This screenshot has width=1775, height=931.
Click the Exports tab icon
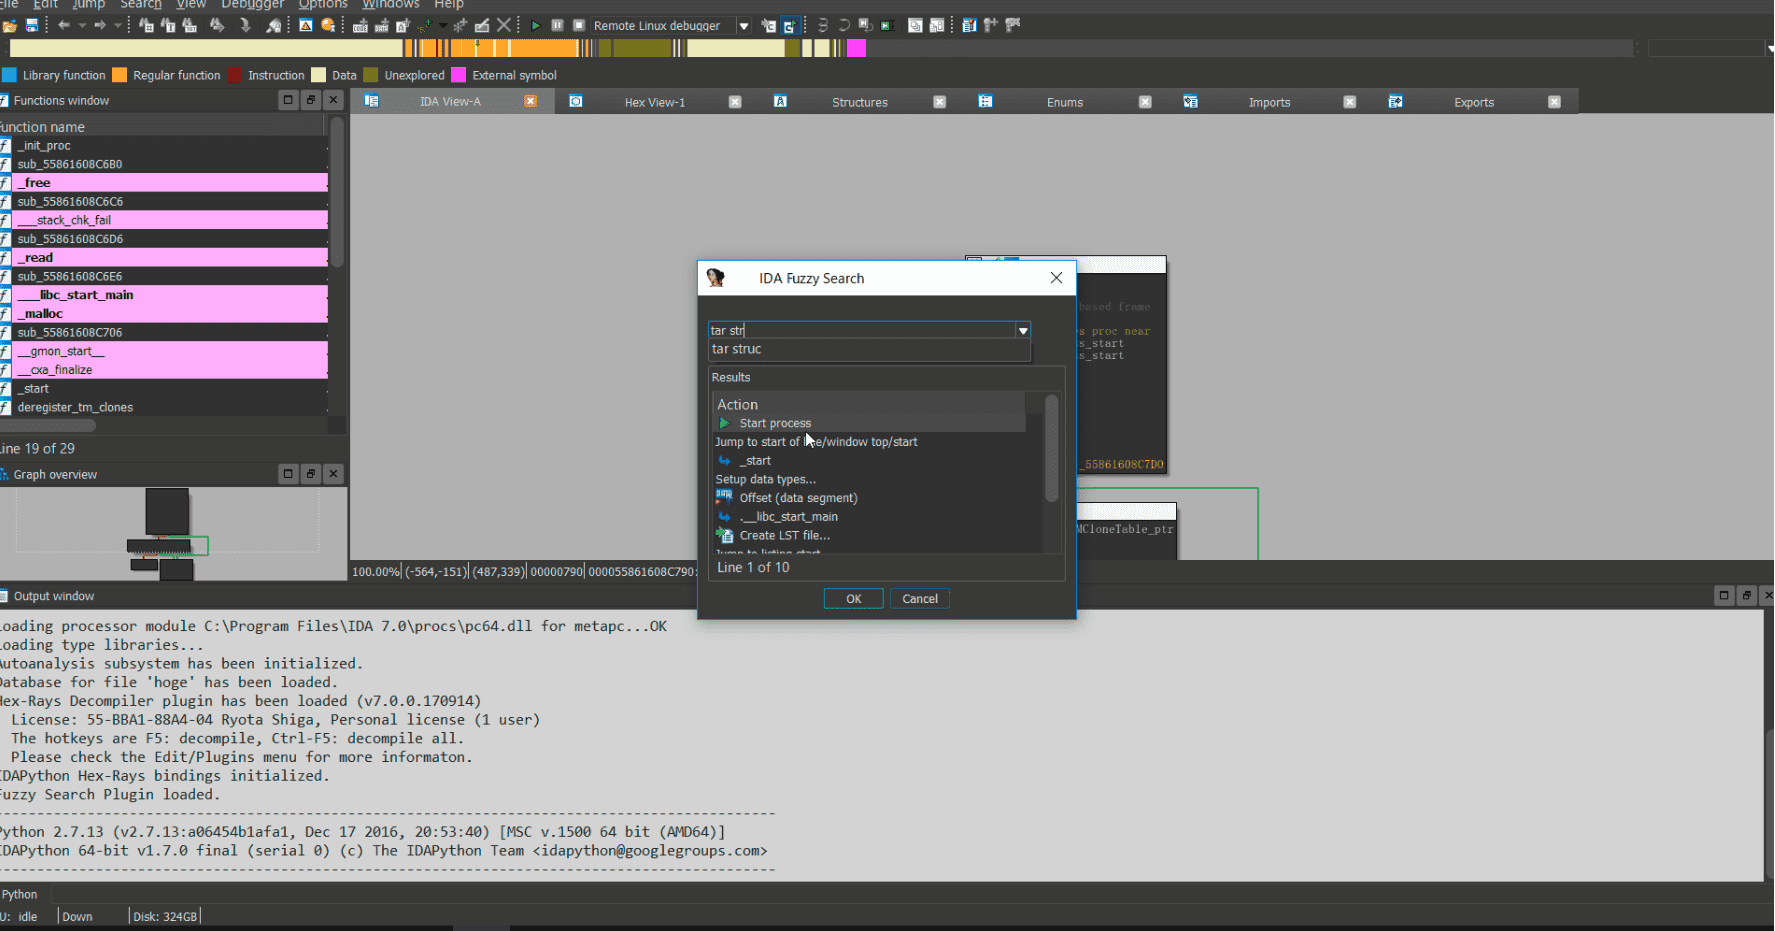[1395, 101]
